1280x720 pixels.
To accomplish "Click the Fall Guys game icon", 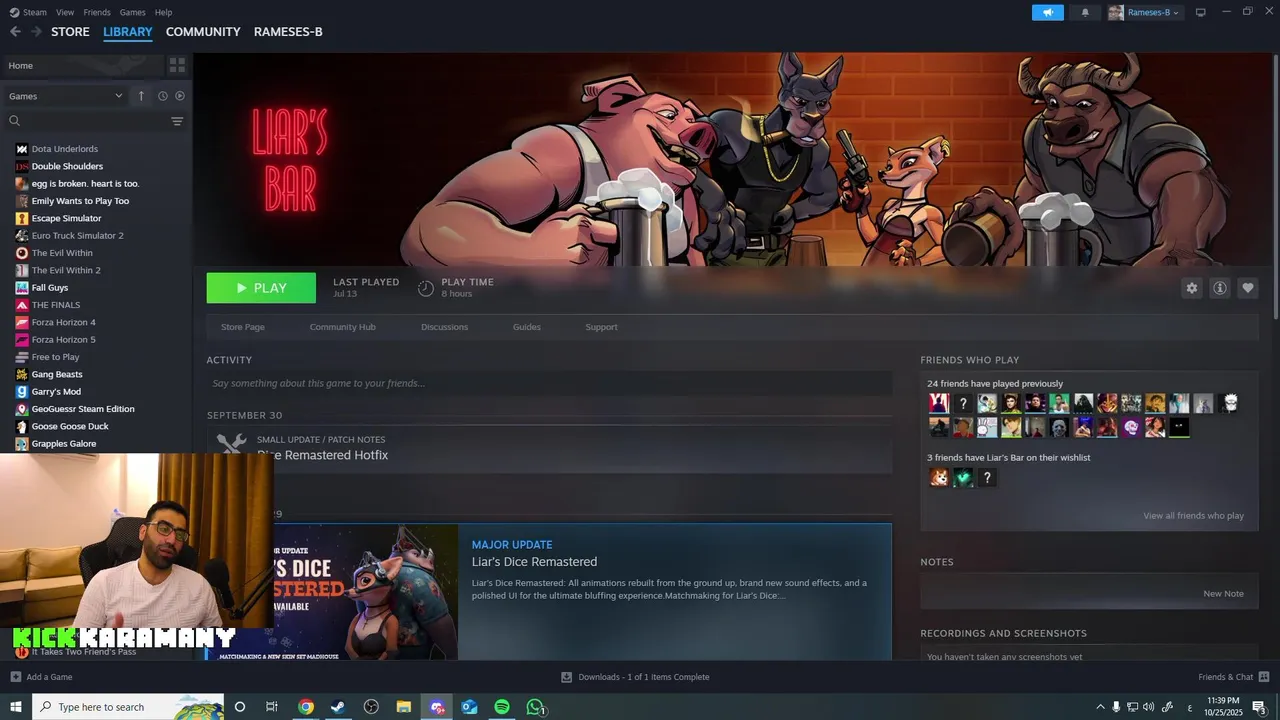I will [x=22, y=288].
